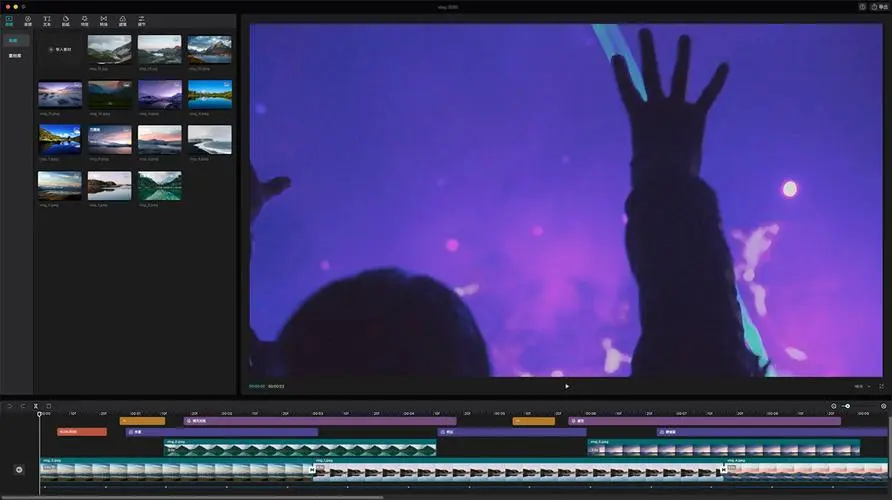Toggle fullscreen preview mode

[x=881, y=386]
